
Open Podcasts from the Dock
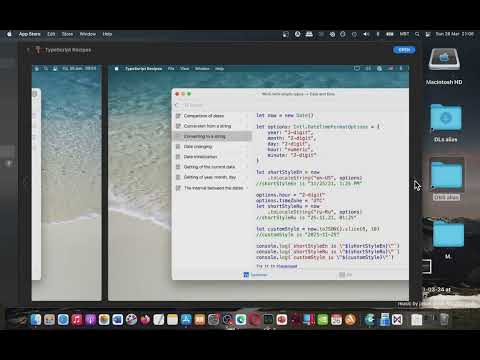pos(90,320)
